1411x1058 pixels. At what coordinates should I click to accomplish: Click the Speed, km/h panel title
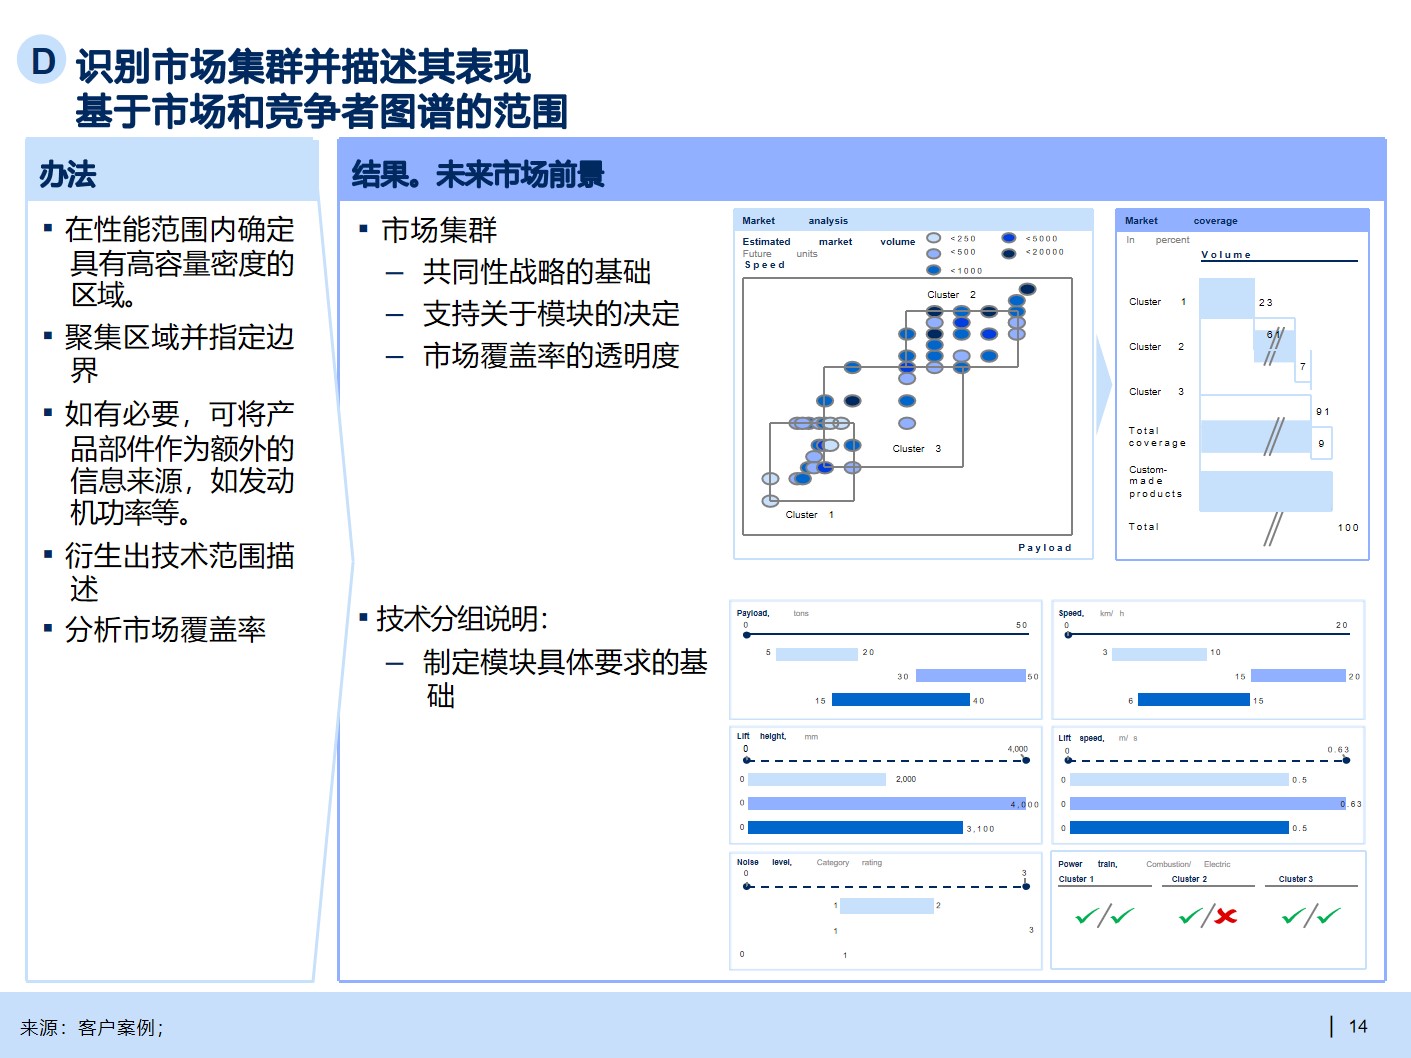1091,613
